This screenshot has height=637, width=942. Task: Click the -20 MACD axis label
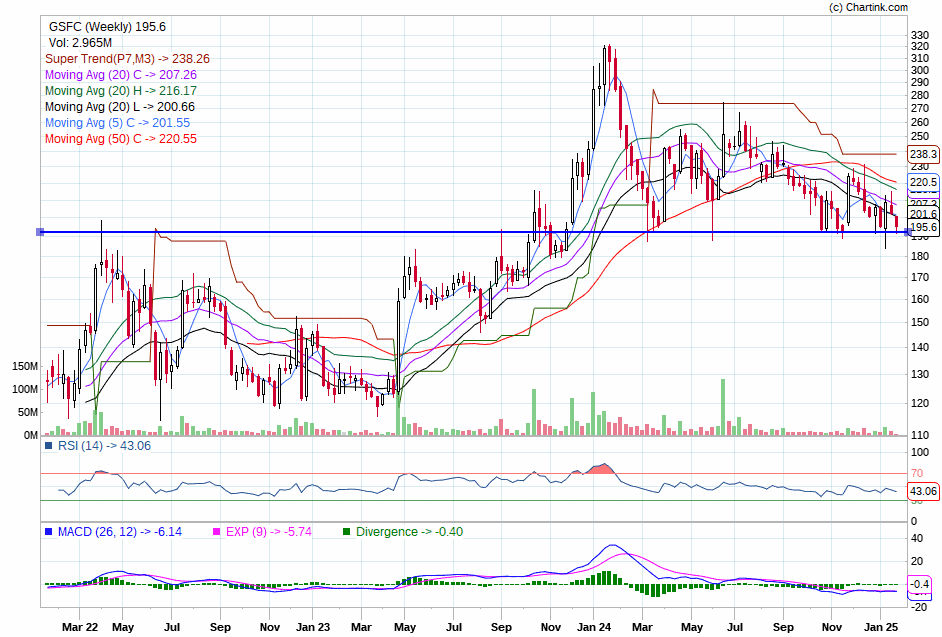pos(919,607)
